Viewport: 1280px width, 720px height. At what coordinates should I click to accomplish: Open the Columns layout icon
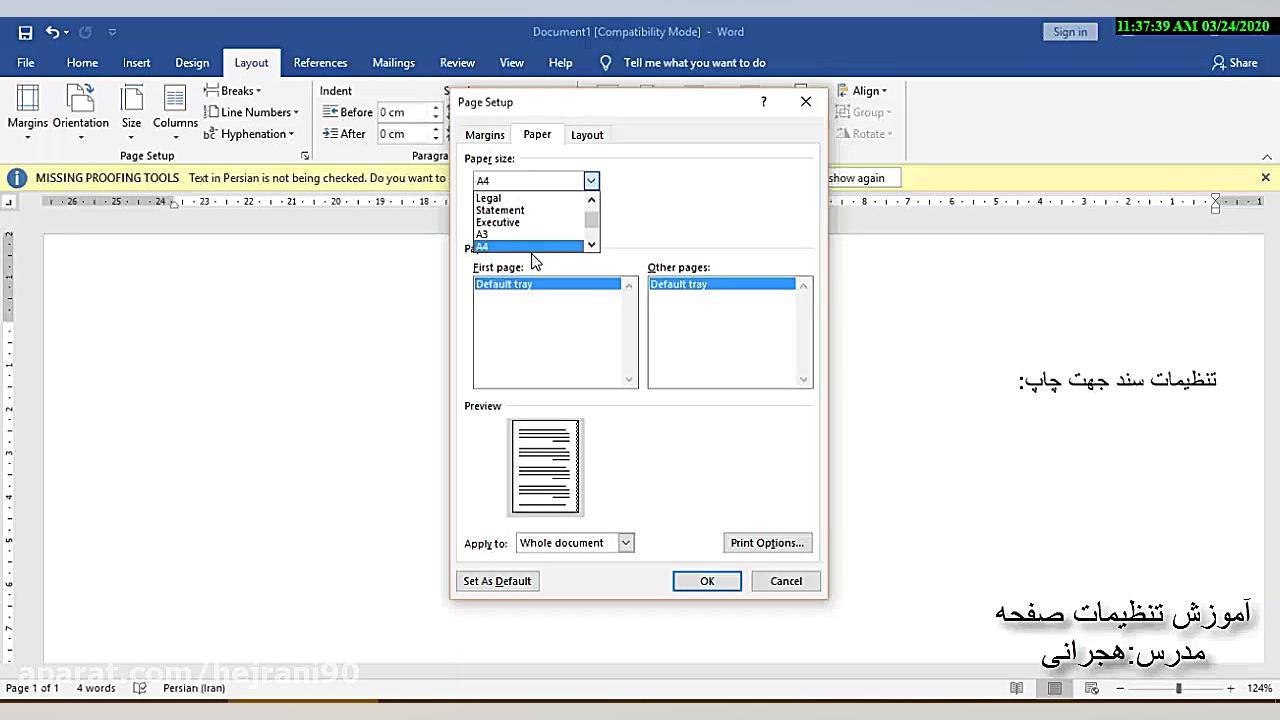pyautogui.click(x=175, y=100)
